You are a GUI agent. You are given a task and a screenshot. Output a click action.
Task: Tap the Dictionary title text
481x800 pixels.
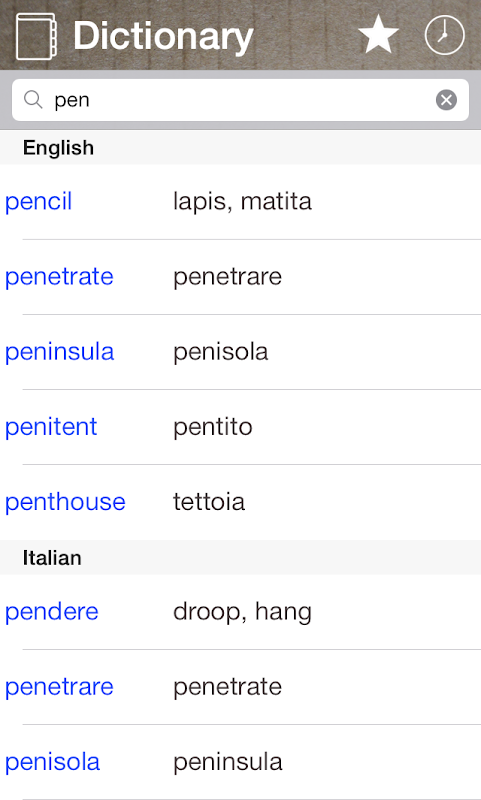(163, 37)
